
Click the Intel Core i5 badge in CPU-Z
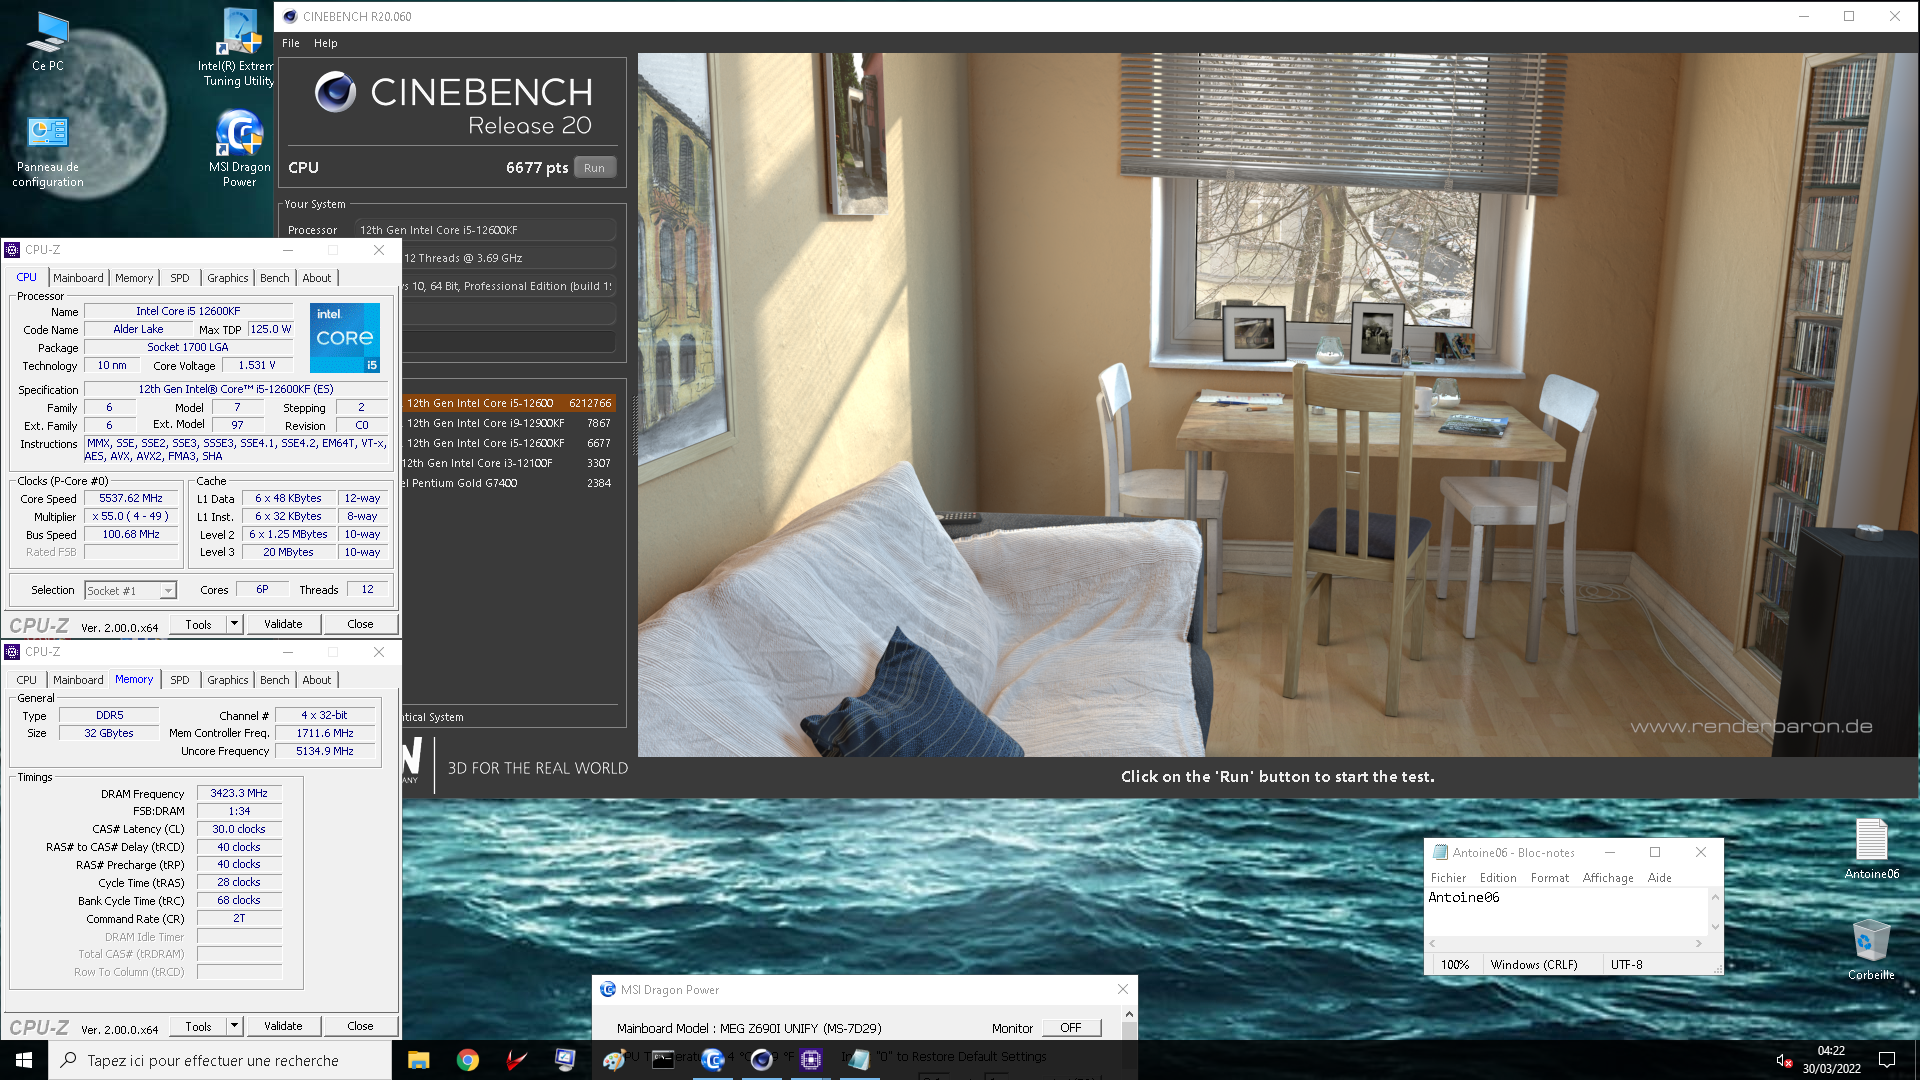pyautogui.click(x=345, y=338)
